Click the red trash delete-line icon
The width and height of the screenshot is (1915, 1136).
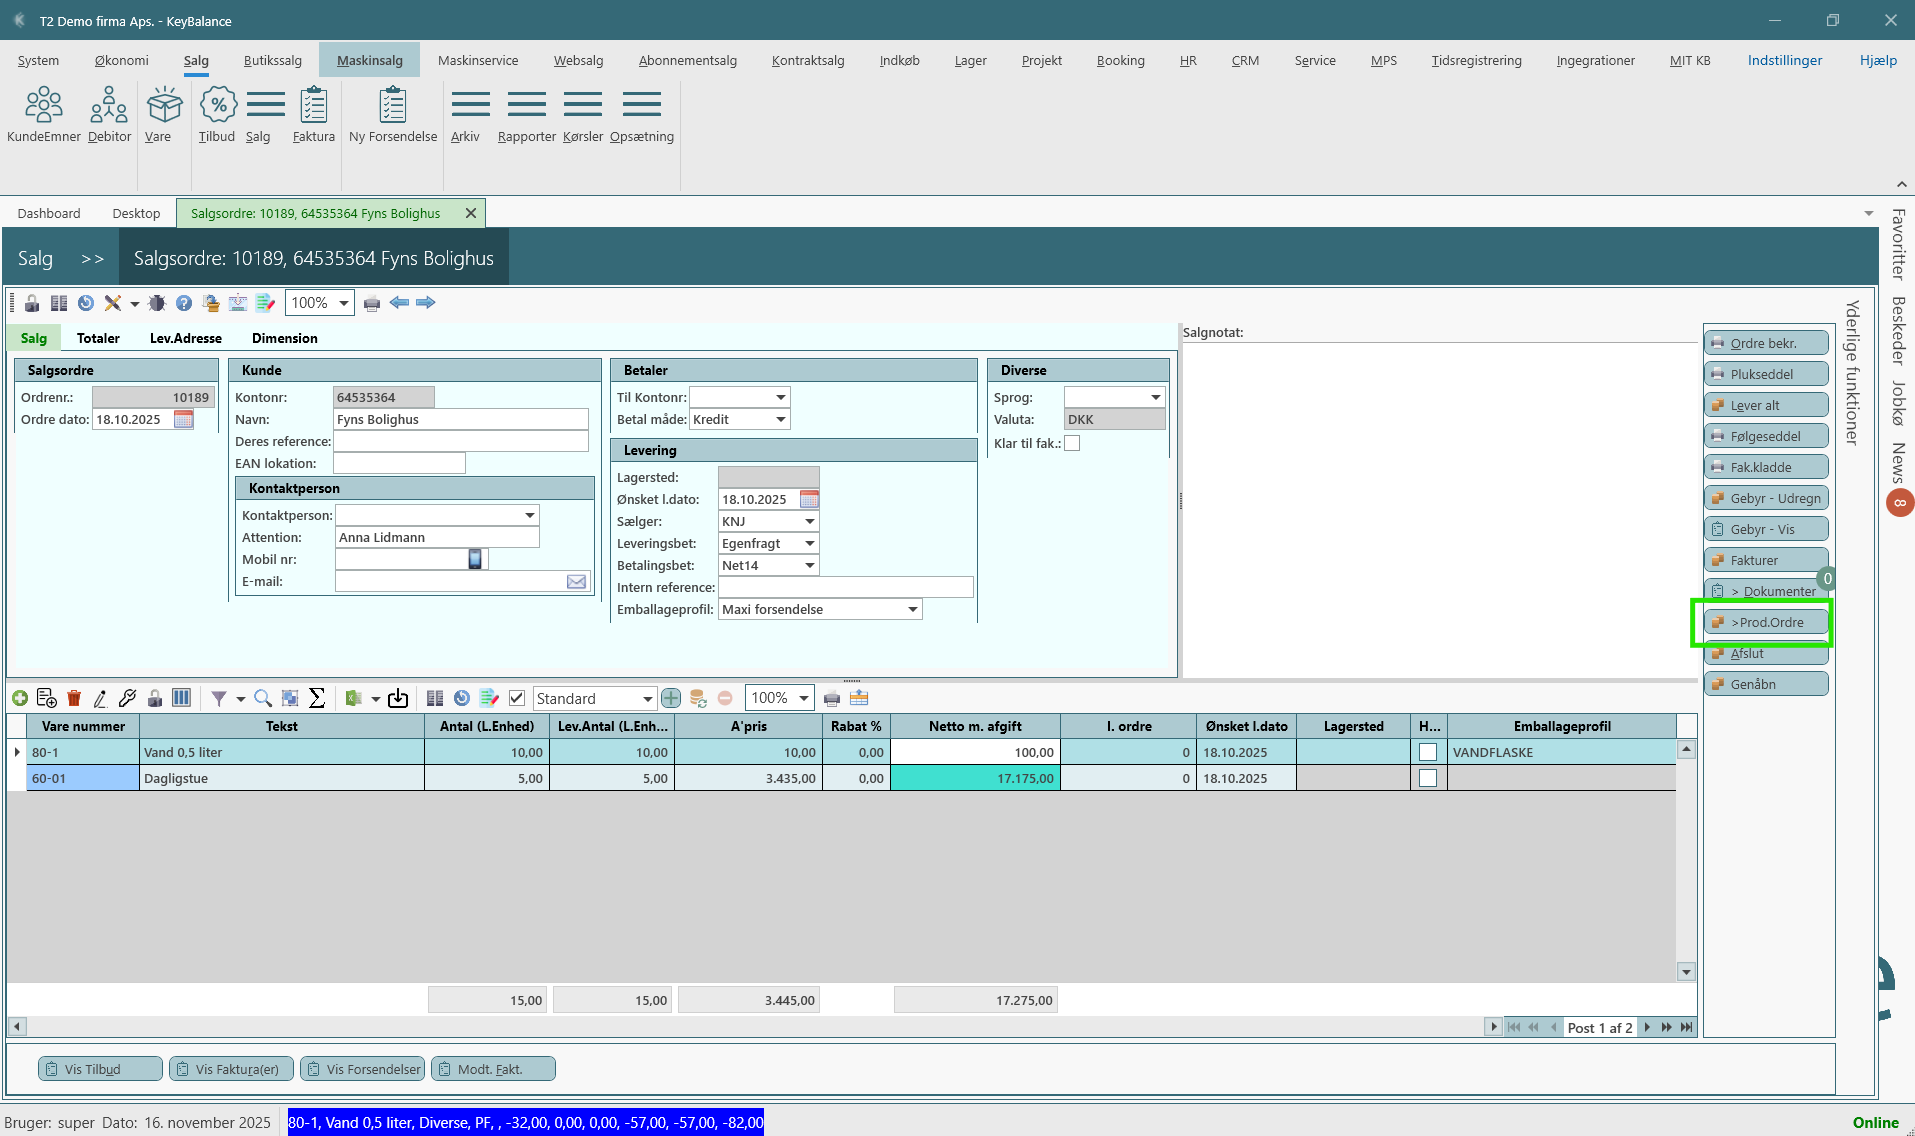(74, 698)
